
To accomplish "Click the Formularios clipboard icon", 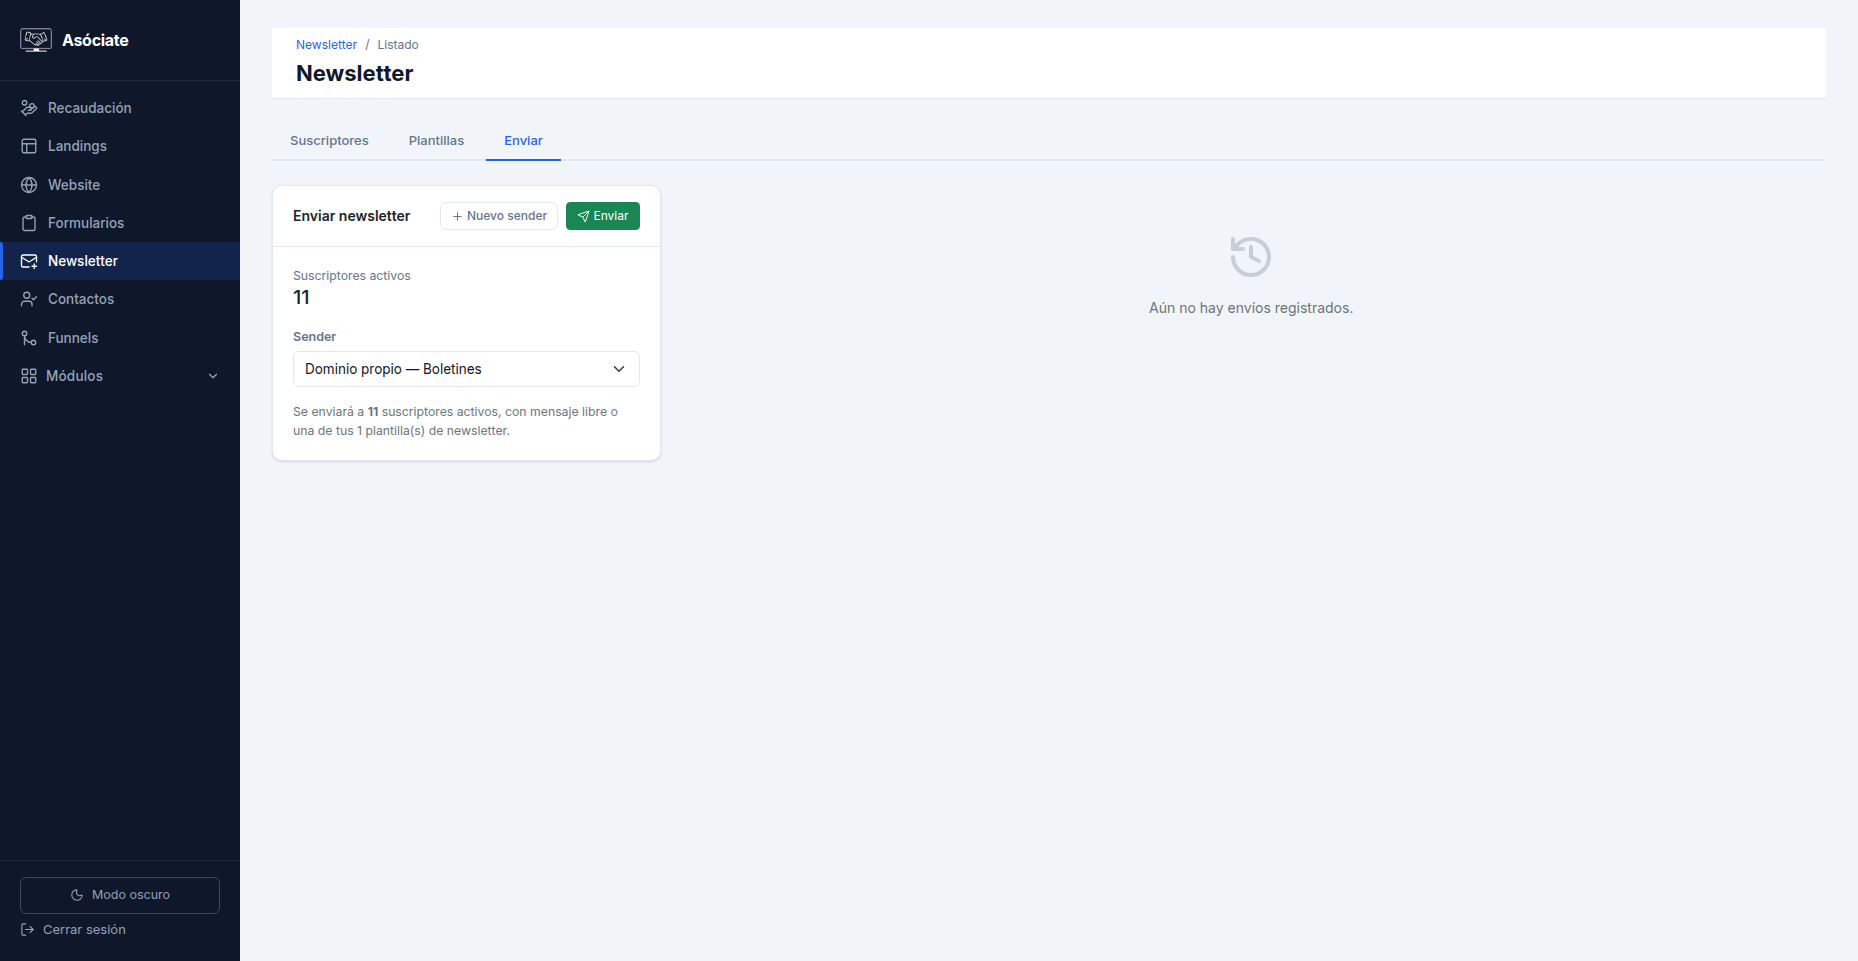I will click(29, 223).
